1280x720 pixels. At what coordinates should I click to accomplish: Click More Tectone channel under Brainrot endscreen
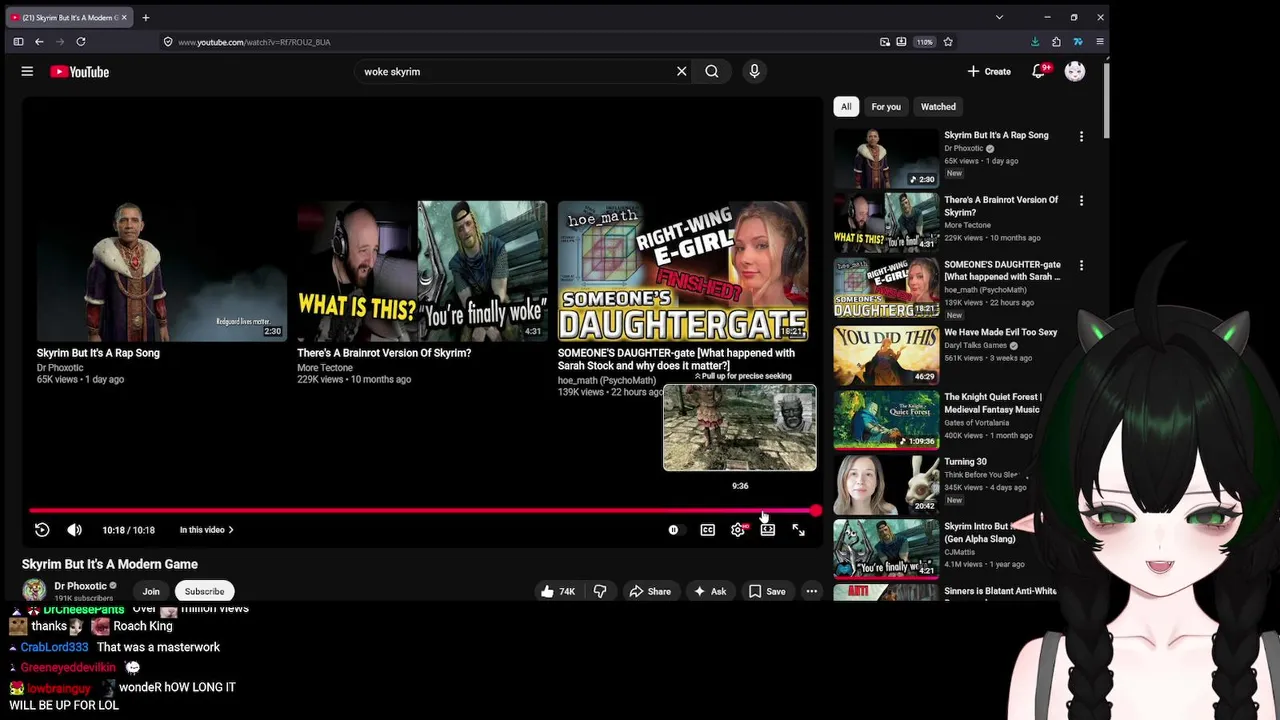tap(325, 368)
